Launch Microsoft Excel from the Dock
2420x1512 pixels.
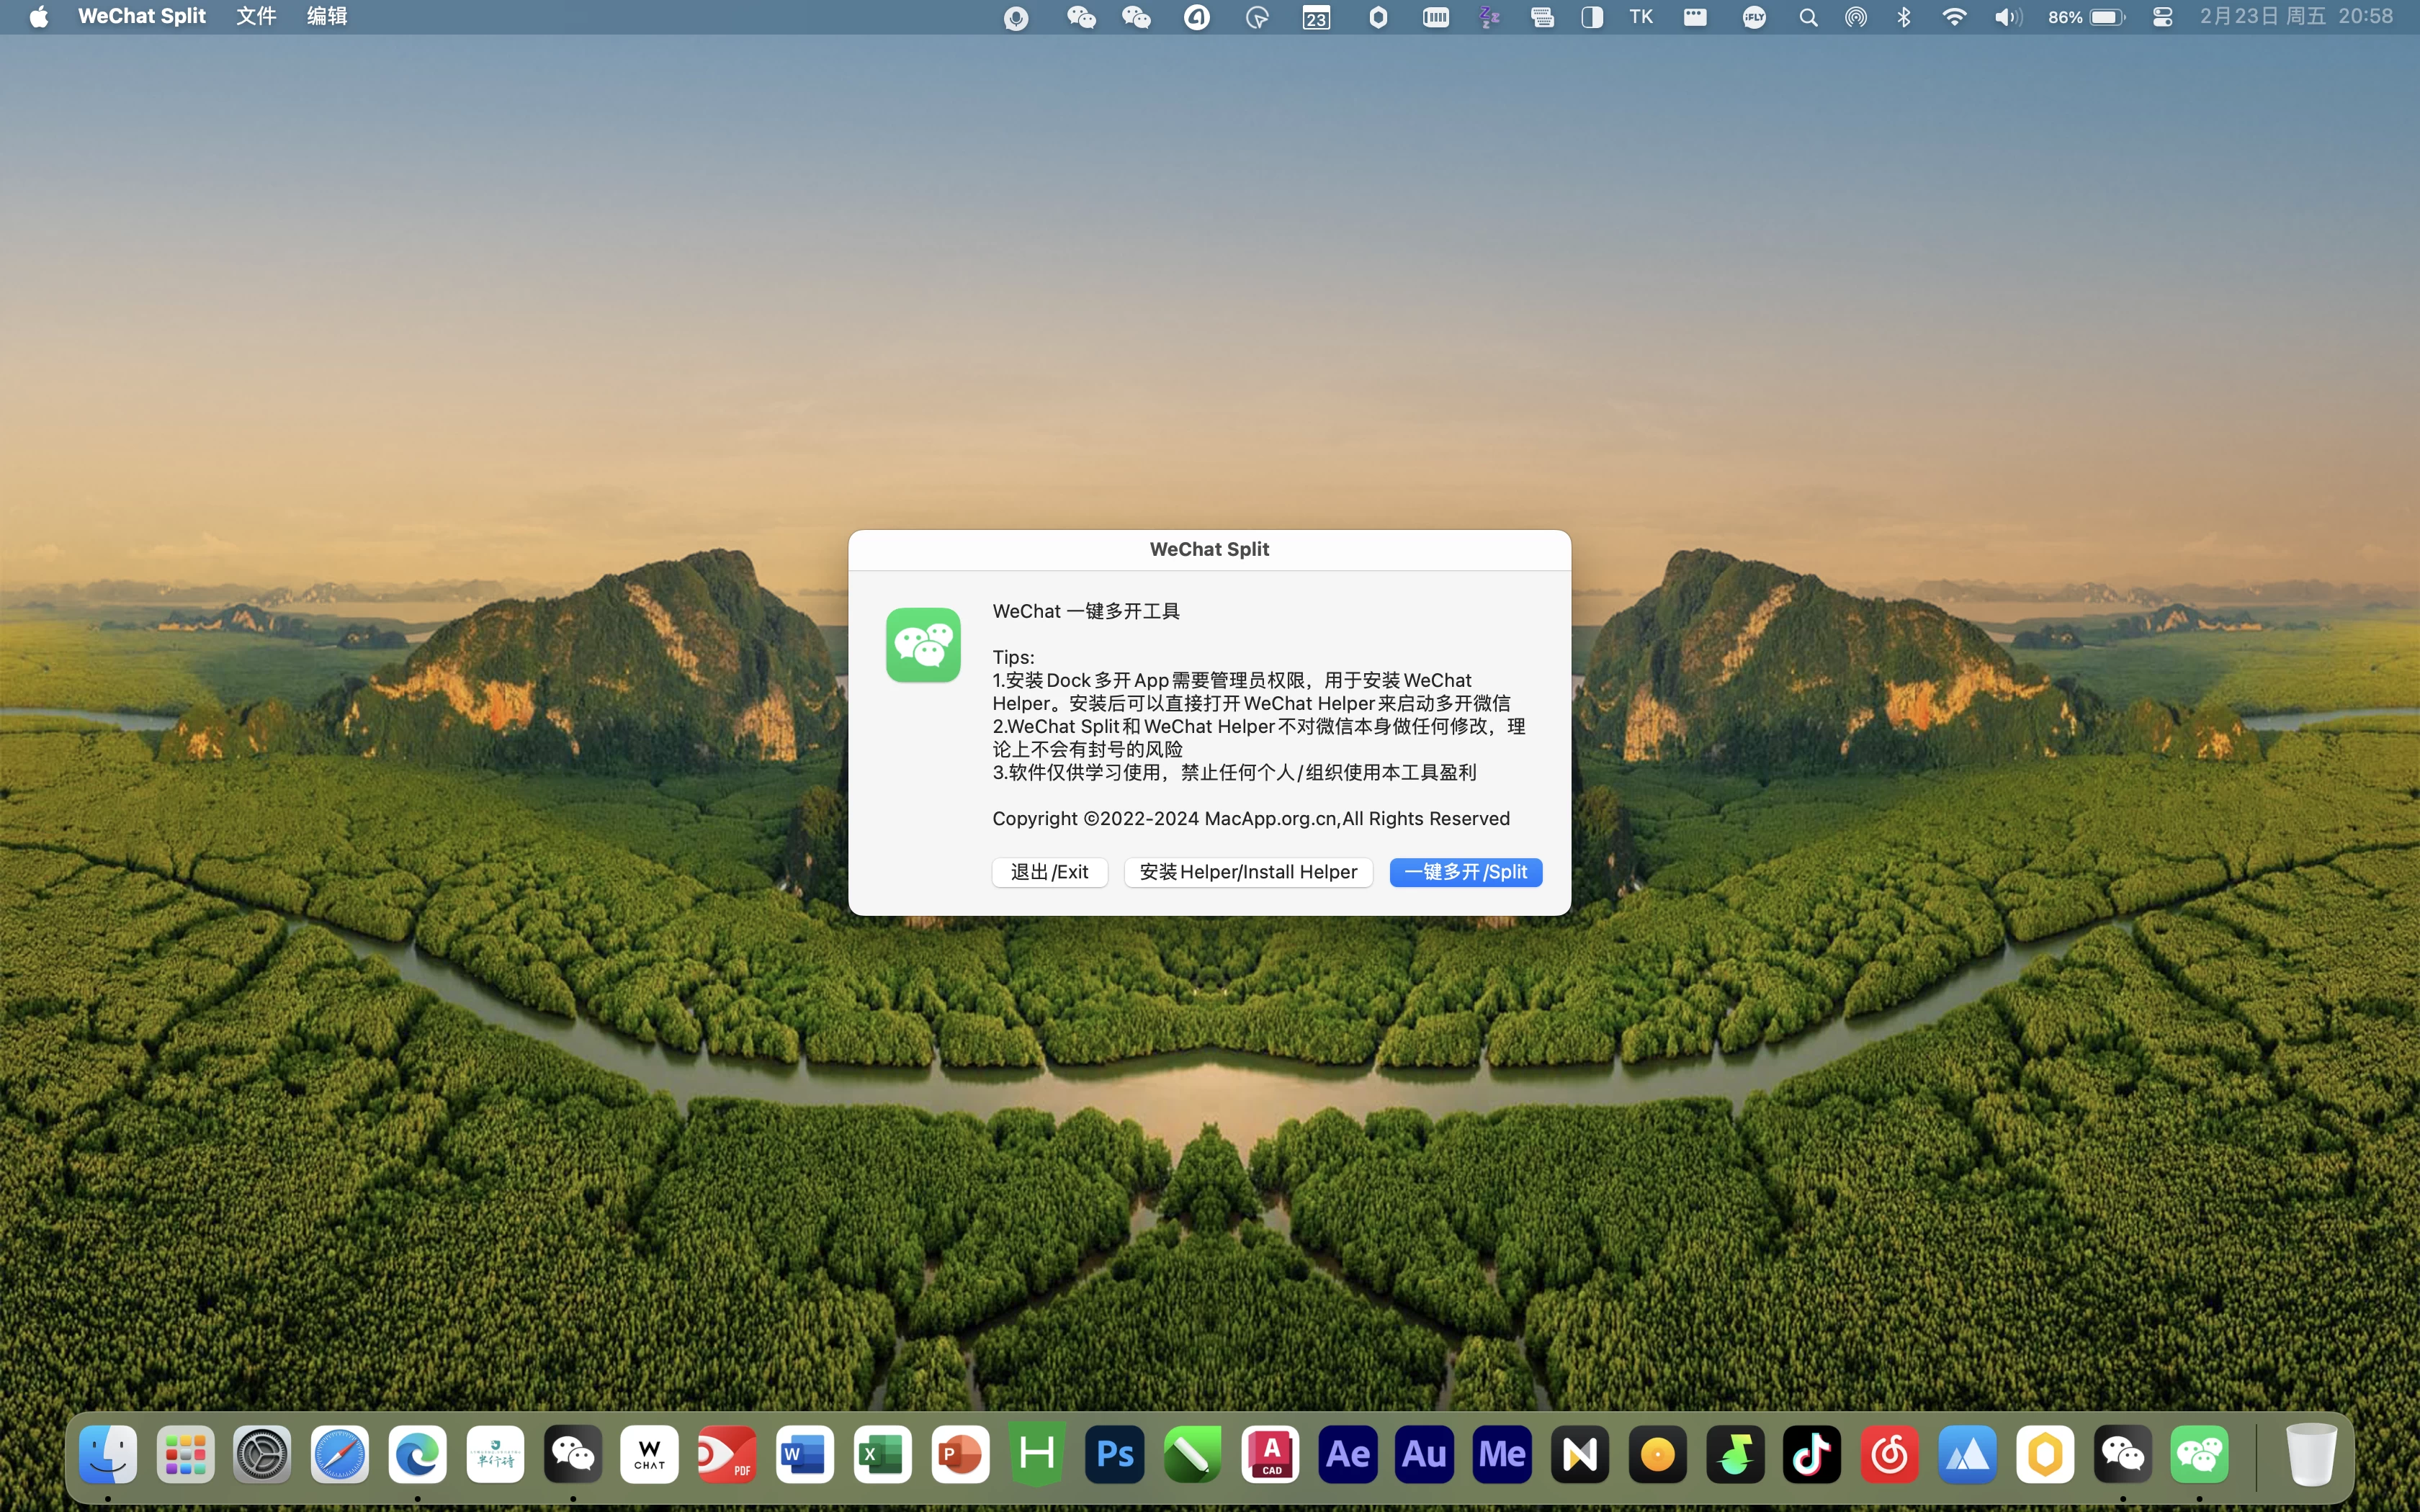coord(882,1454)
